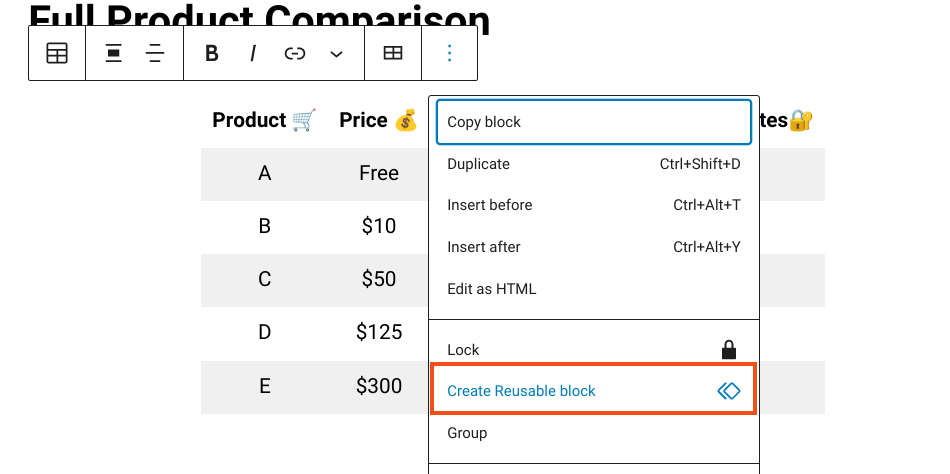Insert a link from the toolbar

(294, 53)
